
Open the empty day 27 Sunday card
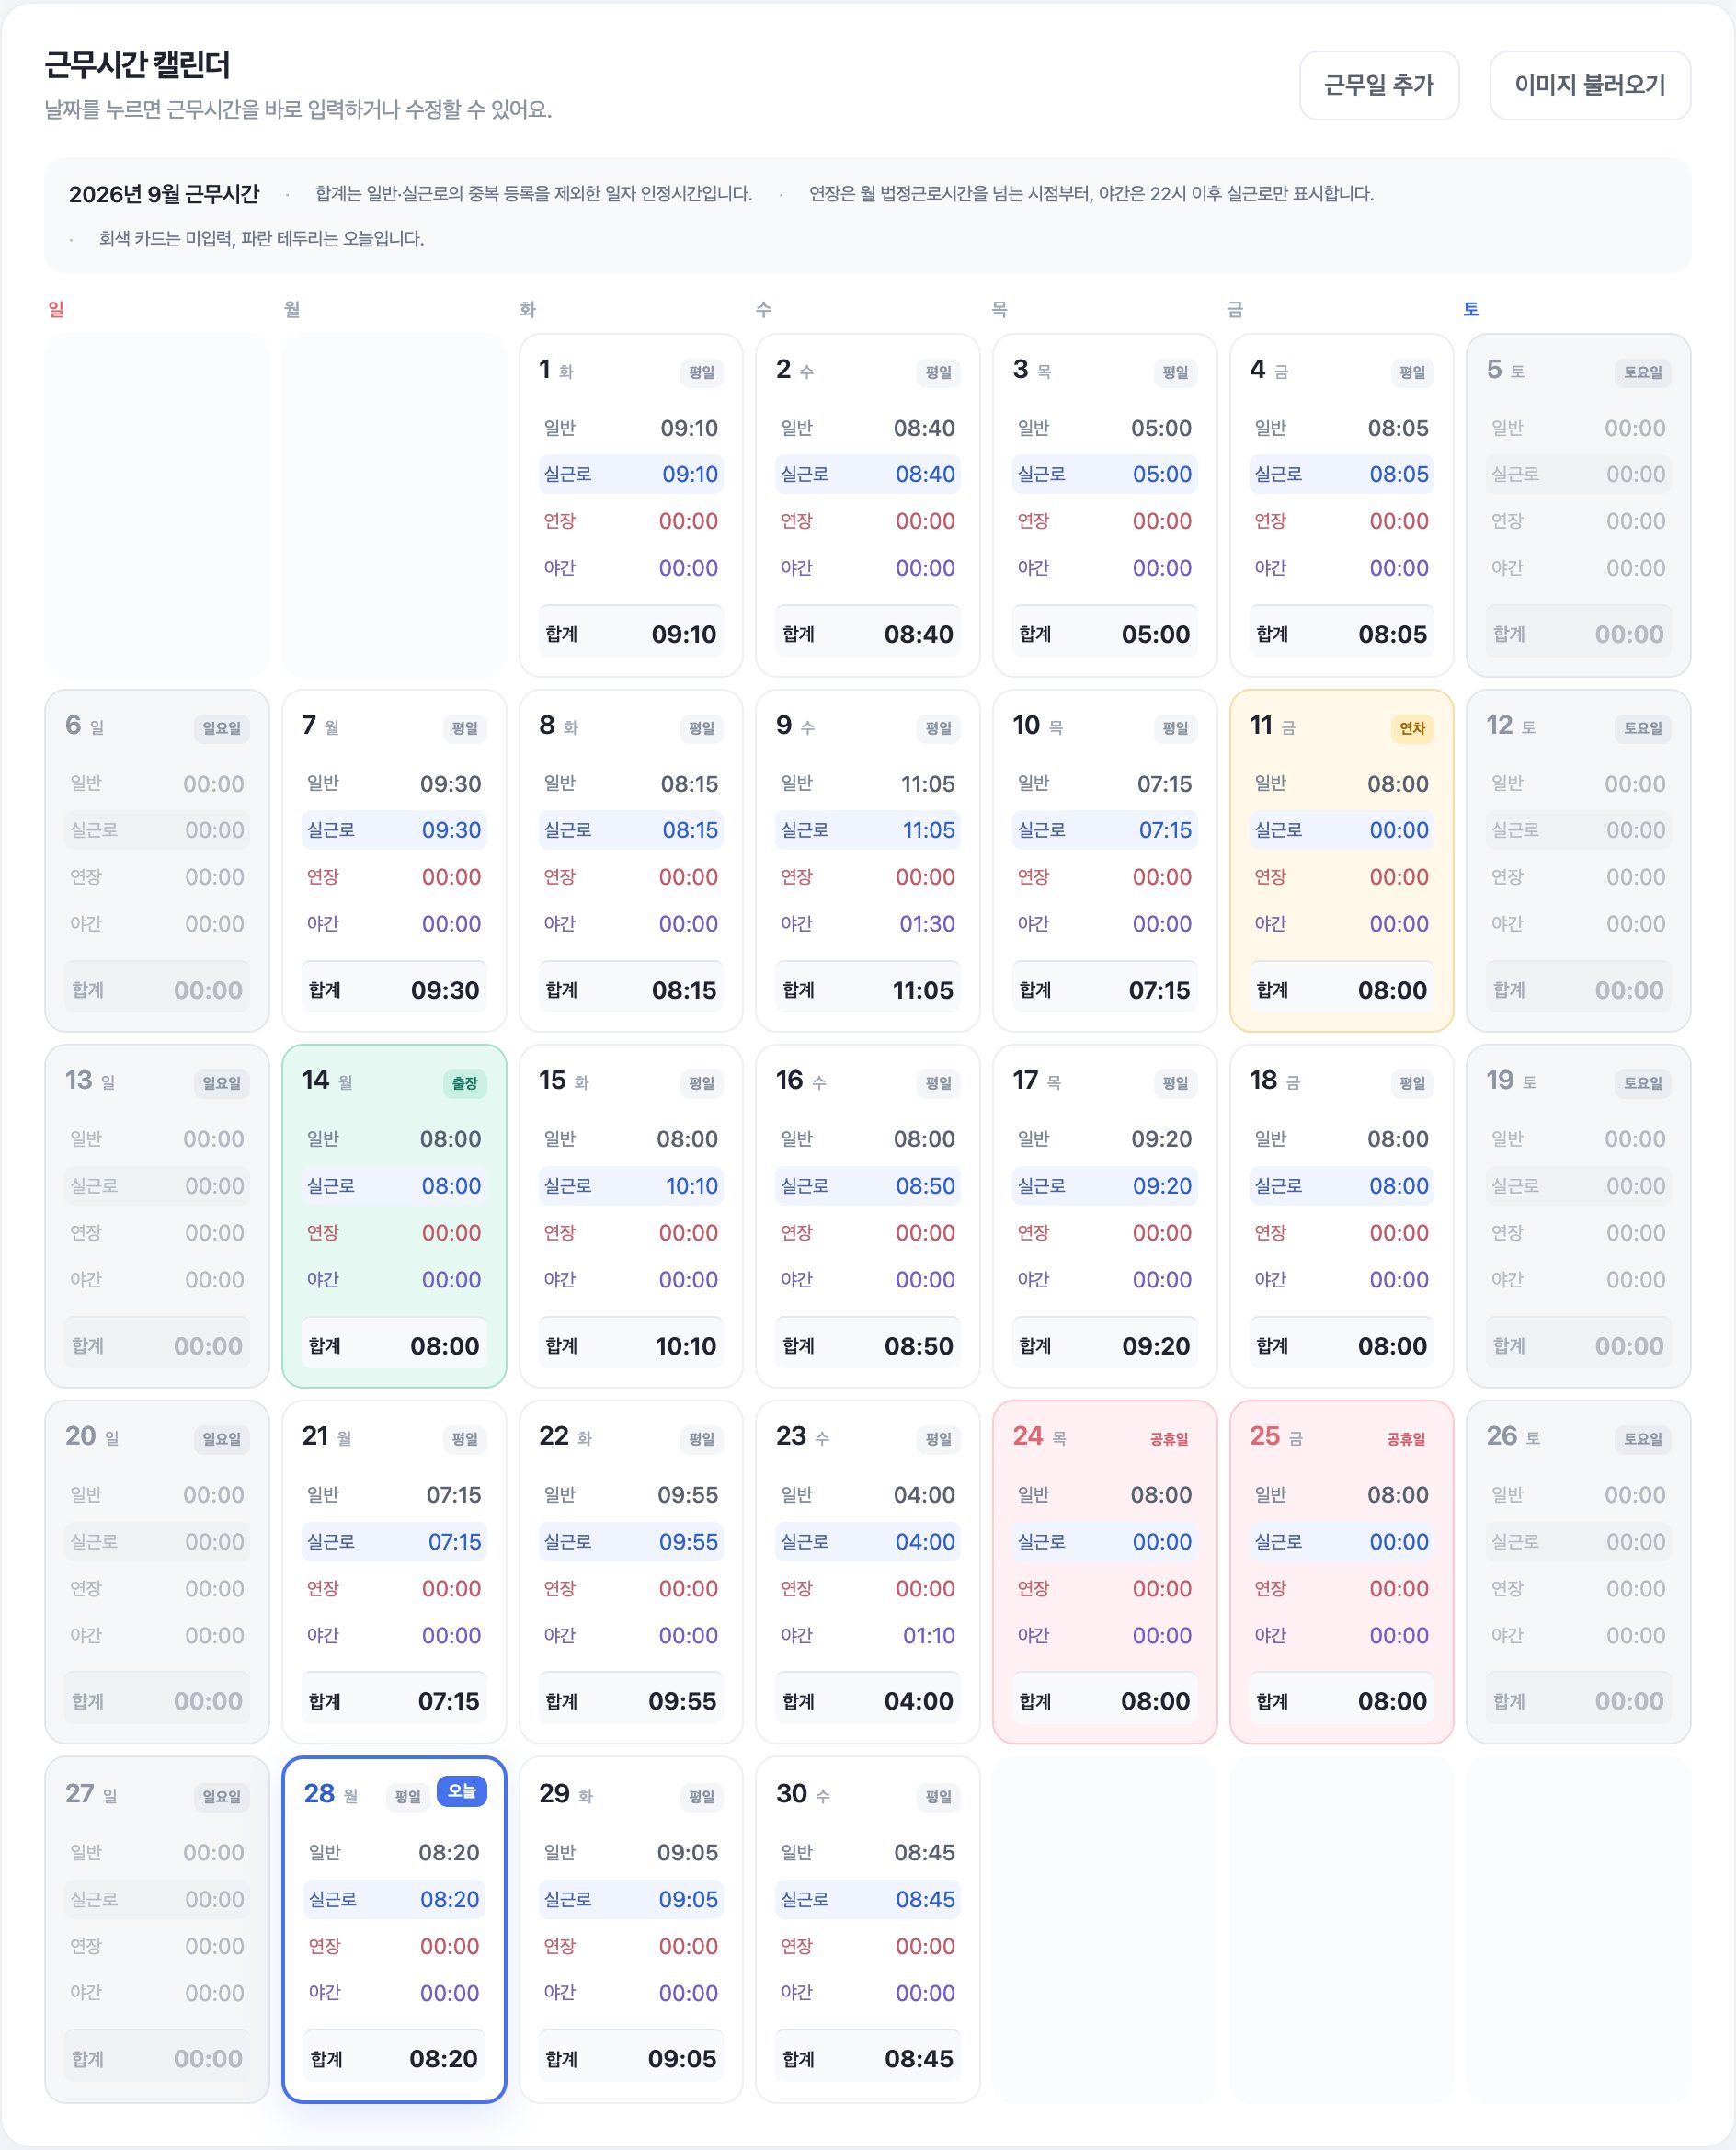pyautogui.click(x=157, y=1930)
